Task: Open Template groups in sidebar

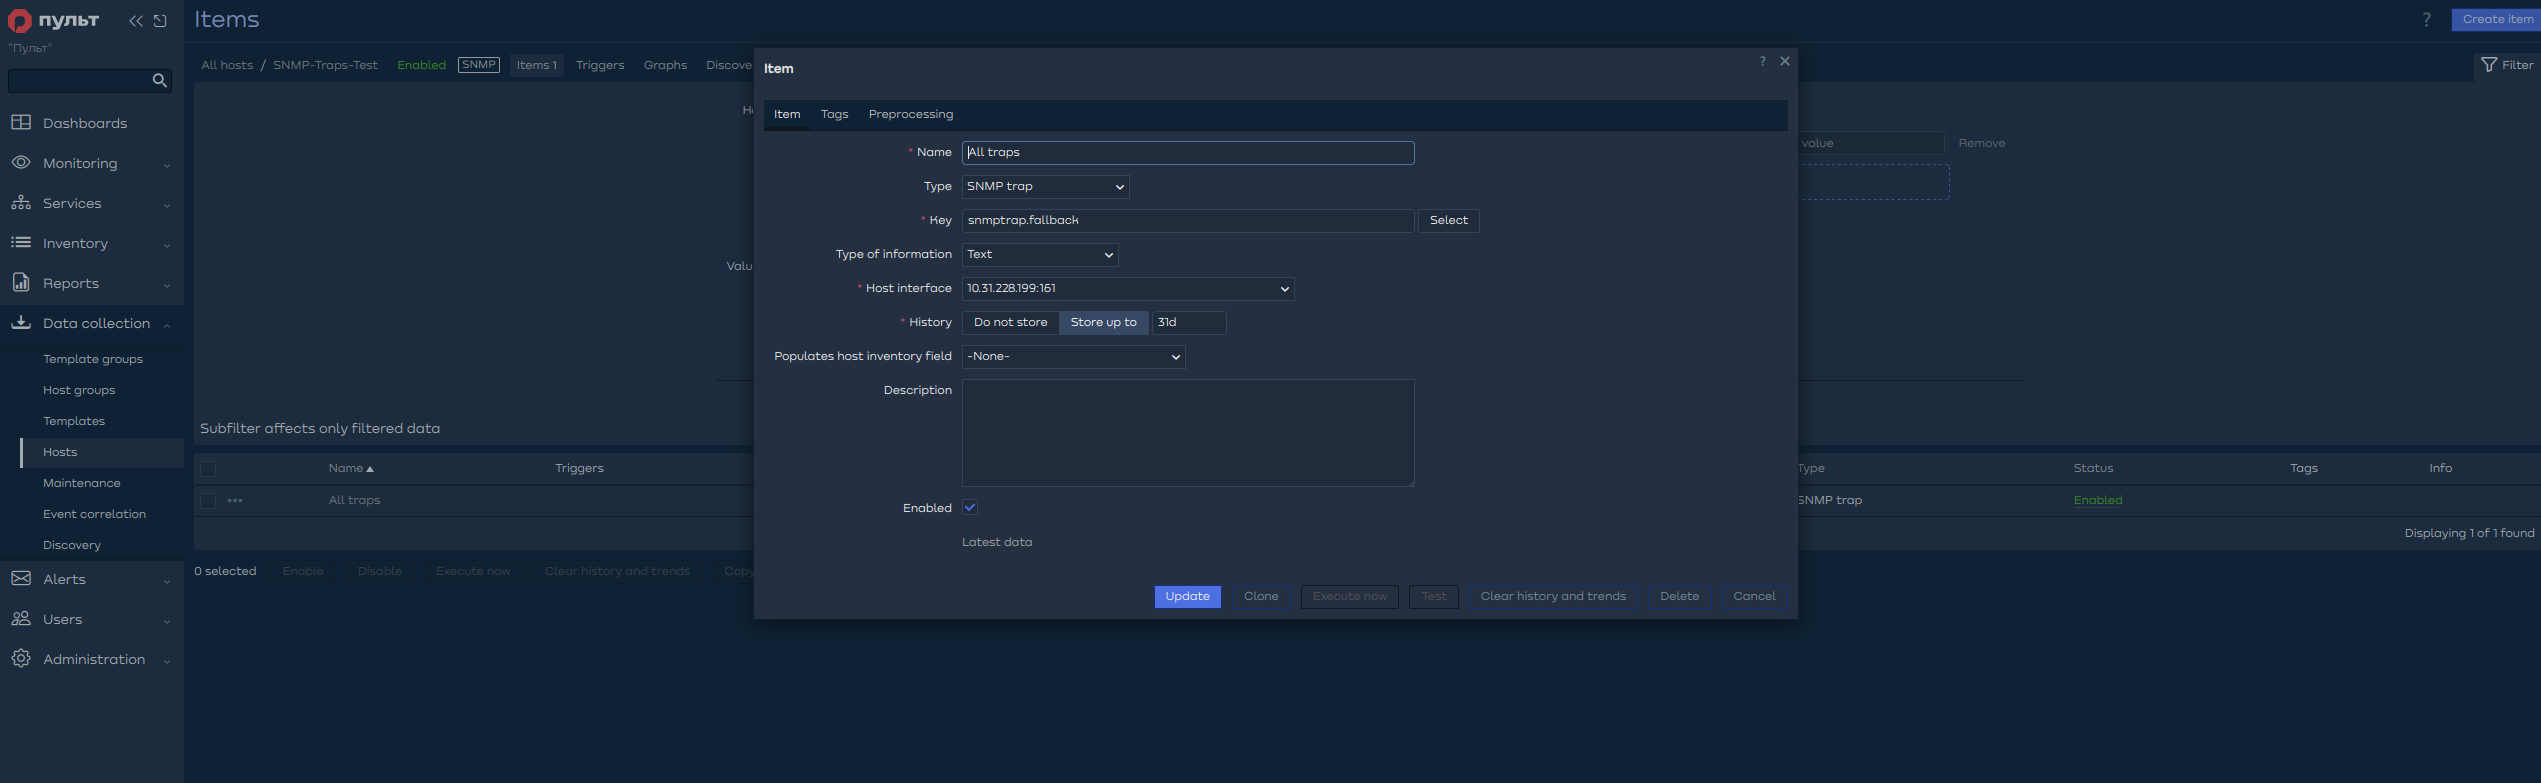Action: click(x=93, y=359)
